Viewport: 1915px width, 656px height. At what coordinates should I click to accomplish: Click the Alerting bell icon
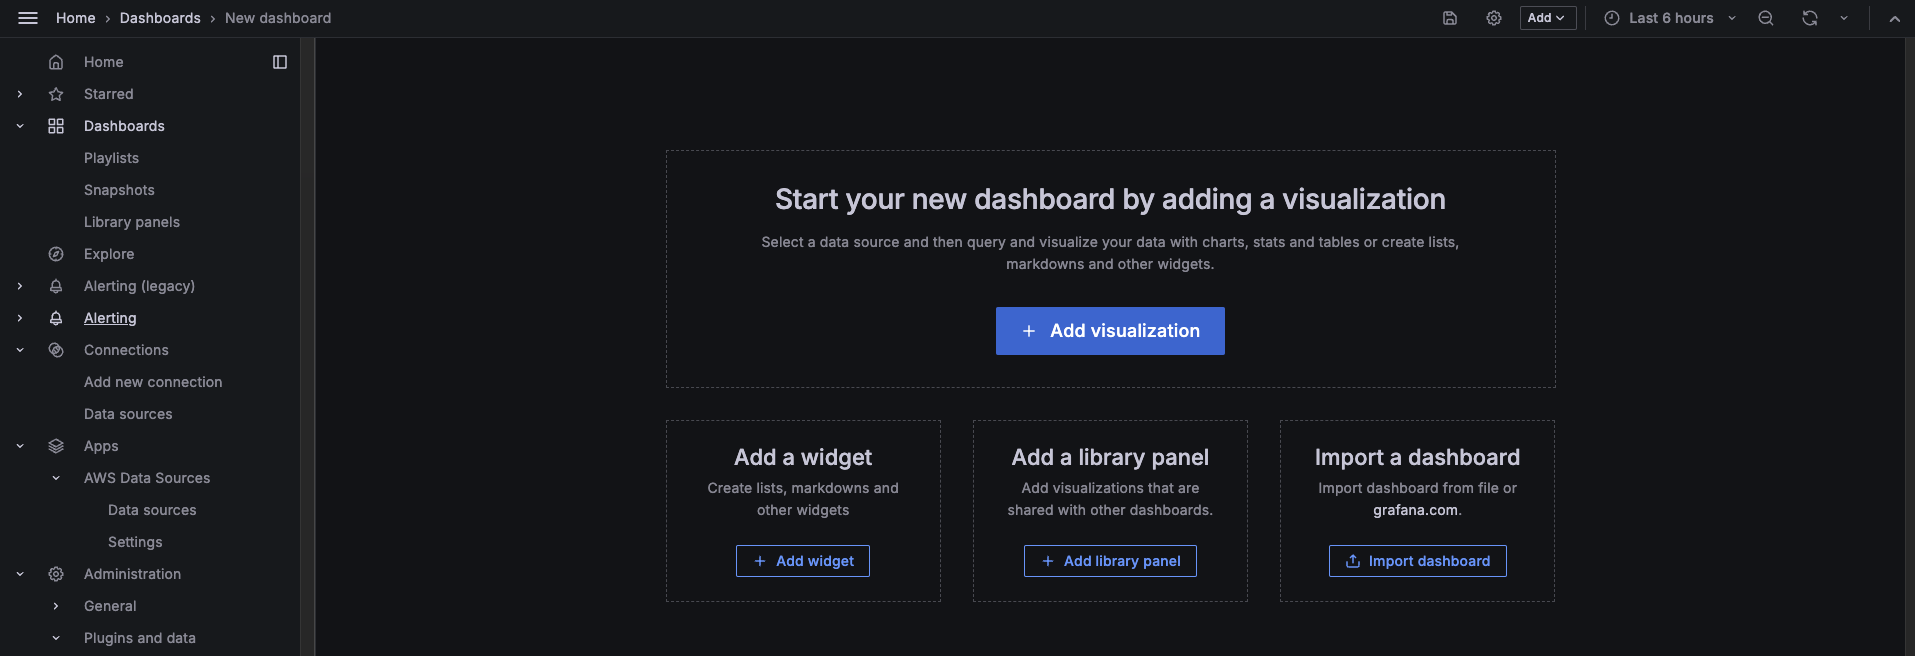56,318
